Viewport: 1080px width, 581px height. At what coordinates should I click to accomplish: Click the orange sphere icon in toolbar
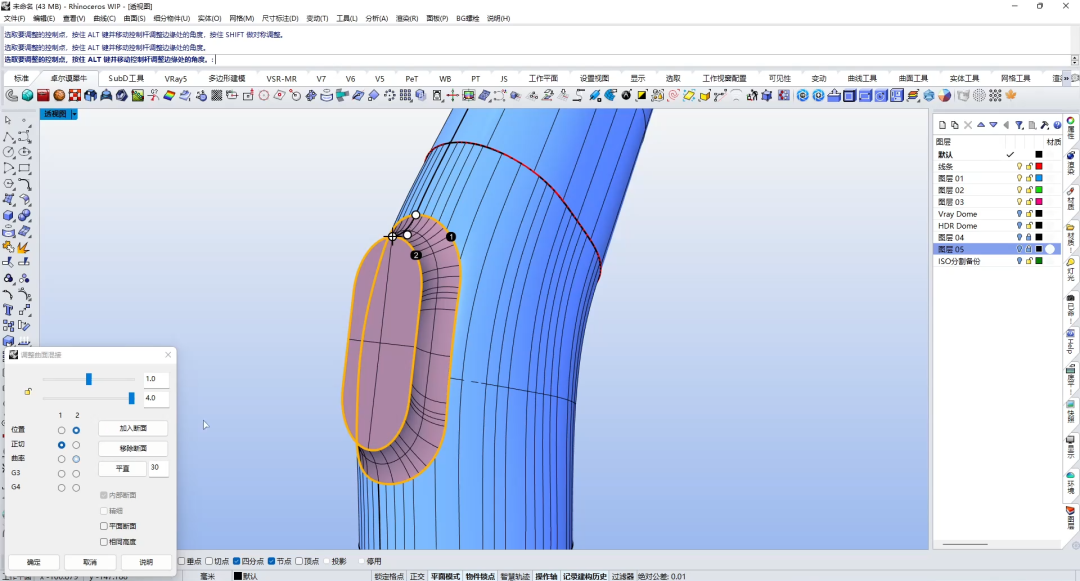(59, 96)
